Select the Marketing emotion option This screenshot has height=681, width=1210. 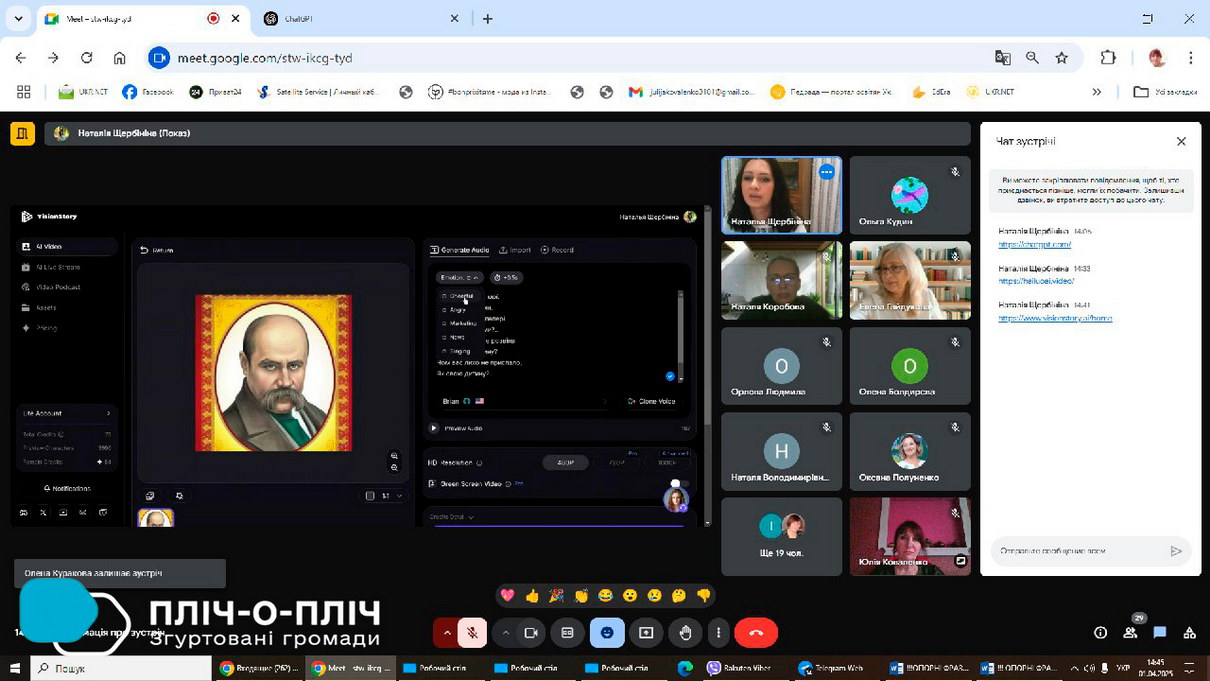tap(460, 323)
